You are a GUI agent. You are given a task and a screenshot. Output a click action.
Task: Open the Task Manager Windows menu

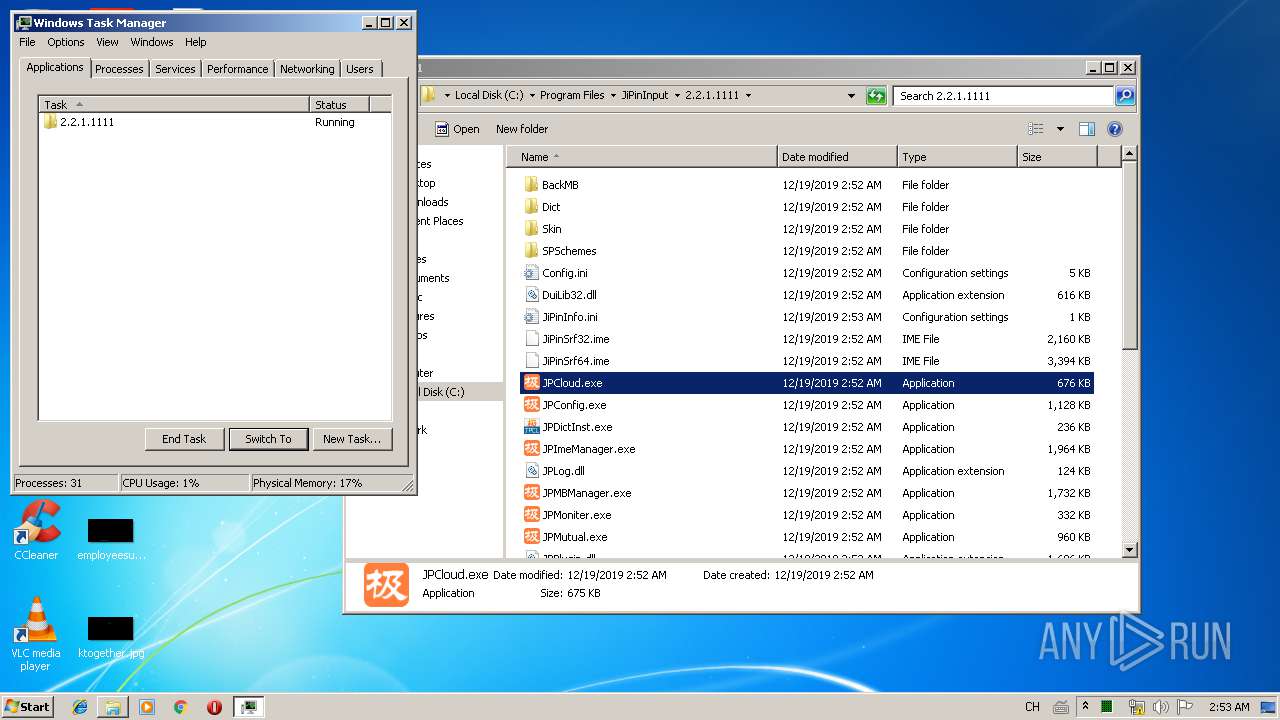pos(152,42)
